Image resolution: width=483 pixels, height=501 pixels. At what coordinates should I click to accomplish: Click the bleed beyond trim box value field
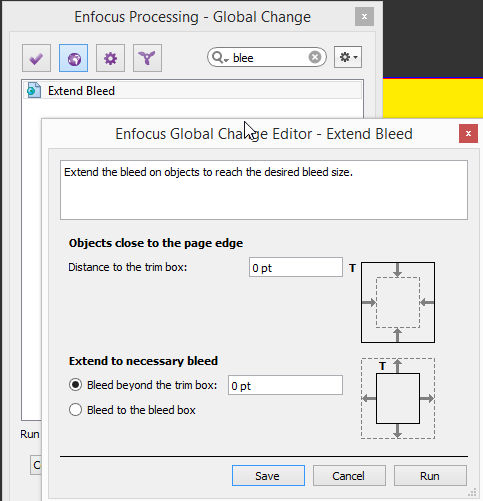click(285, 385)
